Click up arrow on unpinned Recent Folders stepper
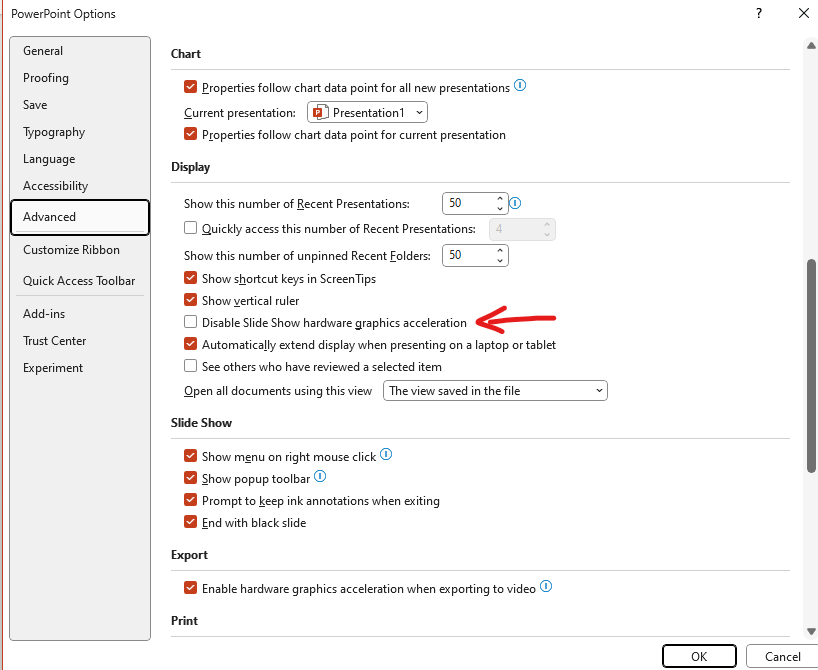 [x=500, y=250]
